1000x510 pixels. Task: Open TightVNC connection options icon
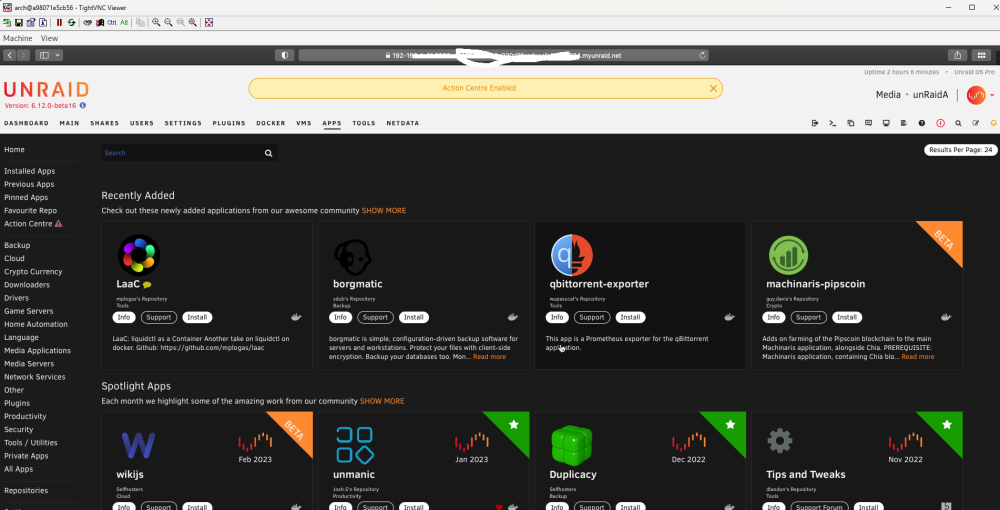(x=31, y=22)
